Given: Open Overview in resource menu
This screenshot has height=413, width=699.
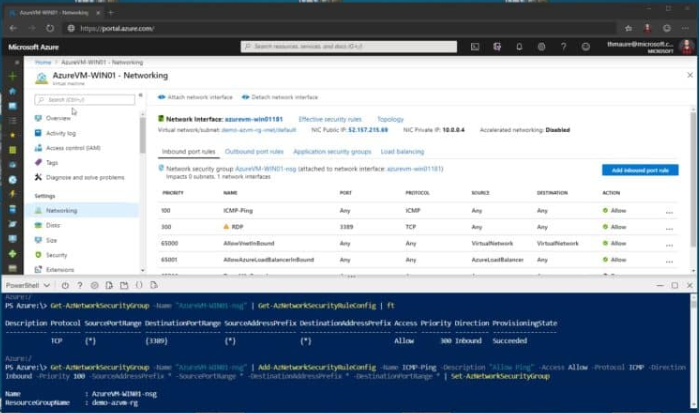Looking at the screenshot, I should pyautogui.click(x=58, y=118).
